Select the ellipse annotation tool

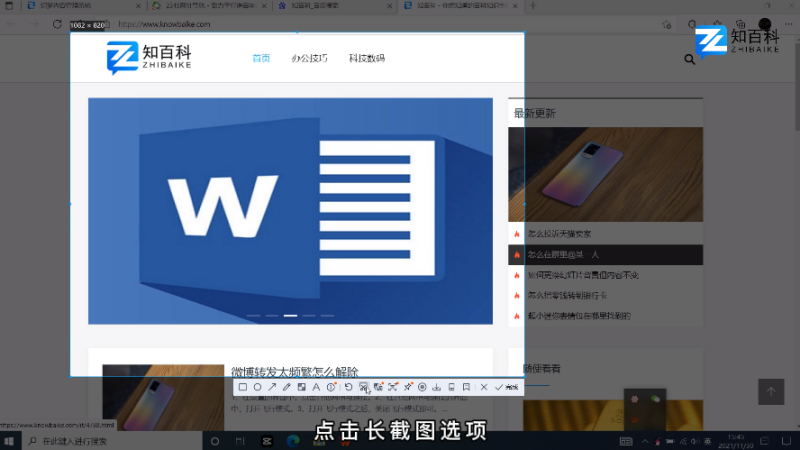[258, 387]
